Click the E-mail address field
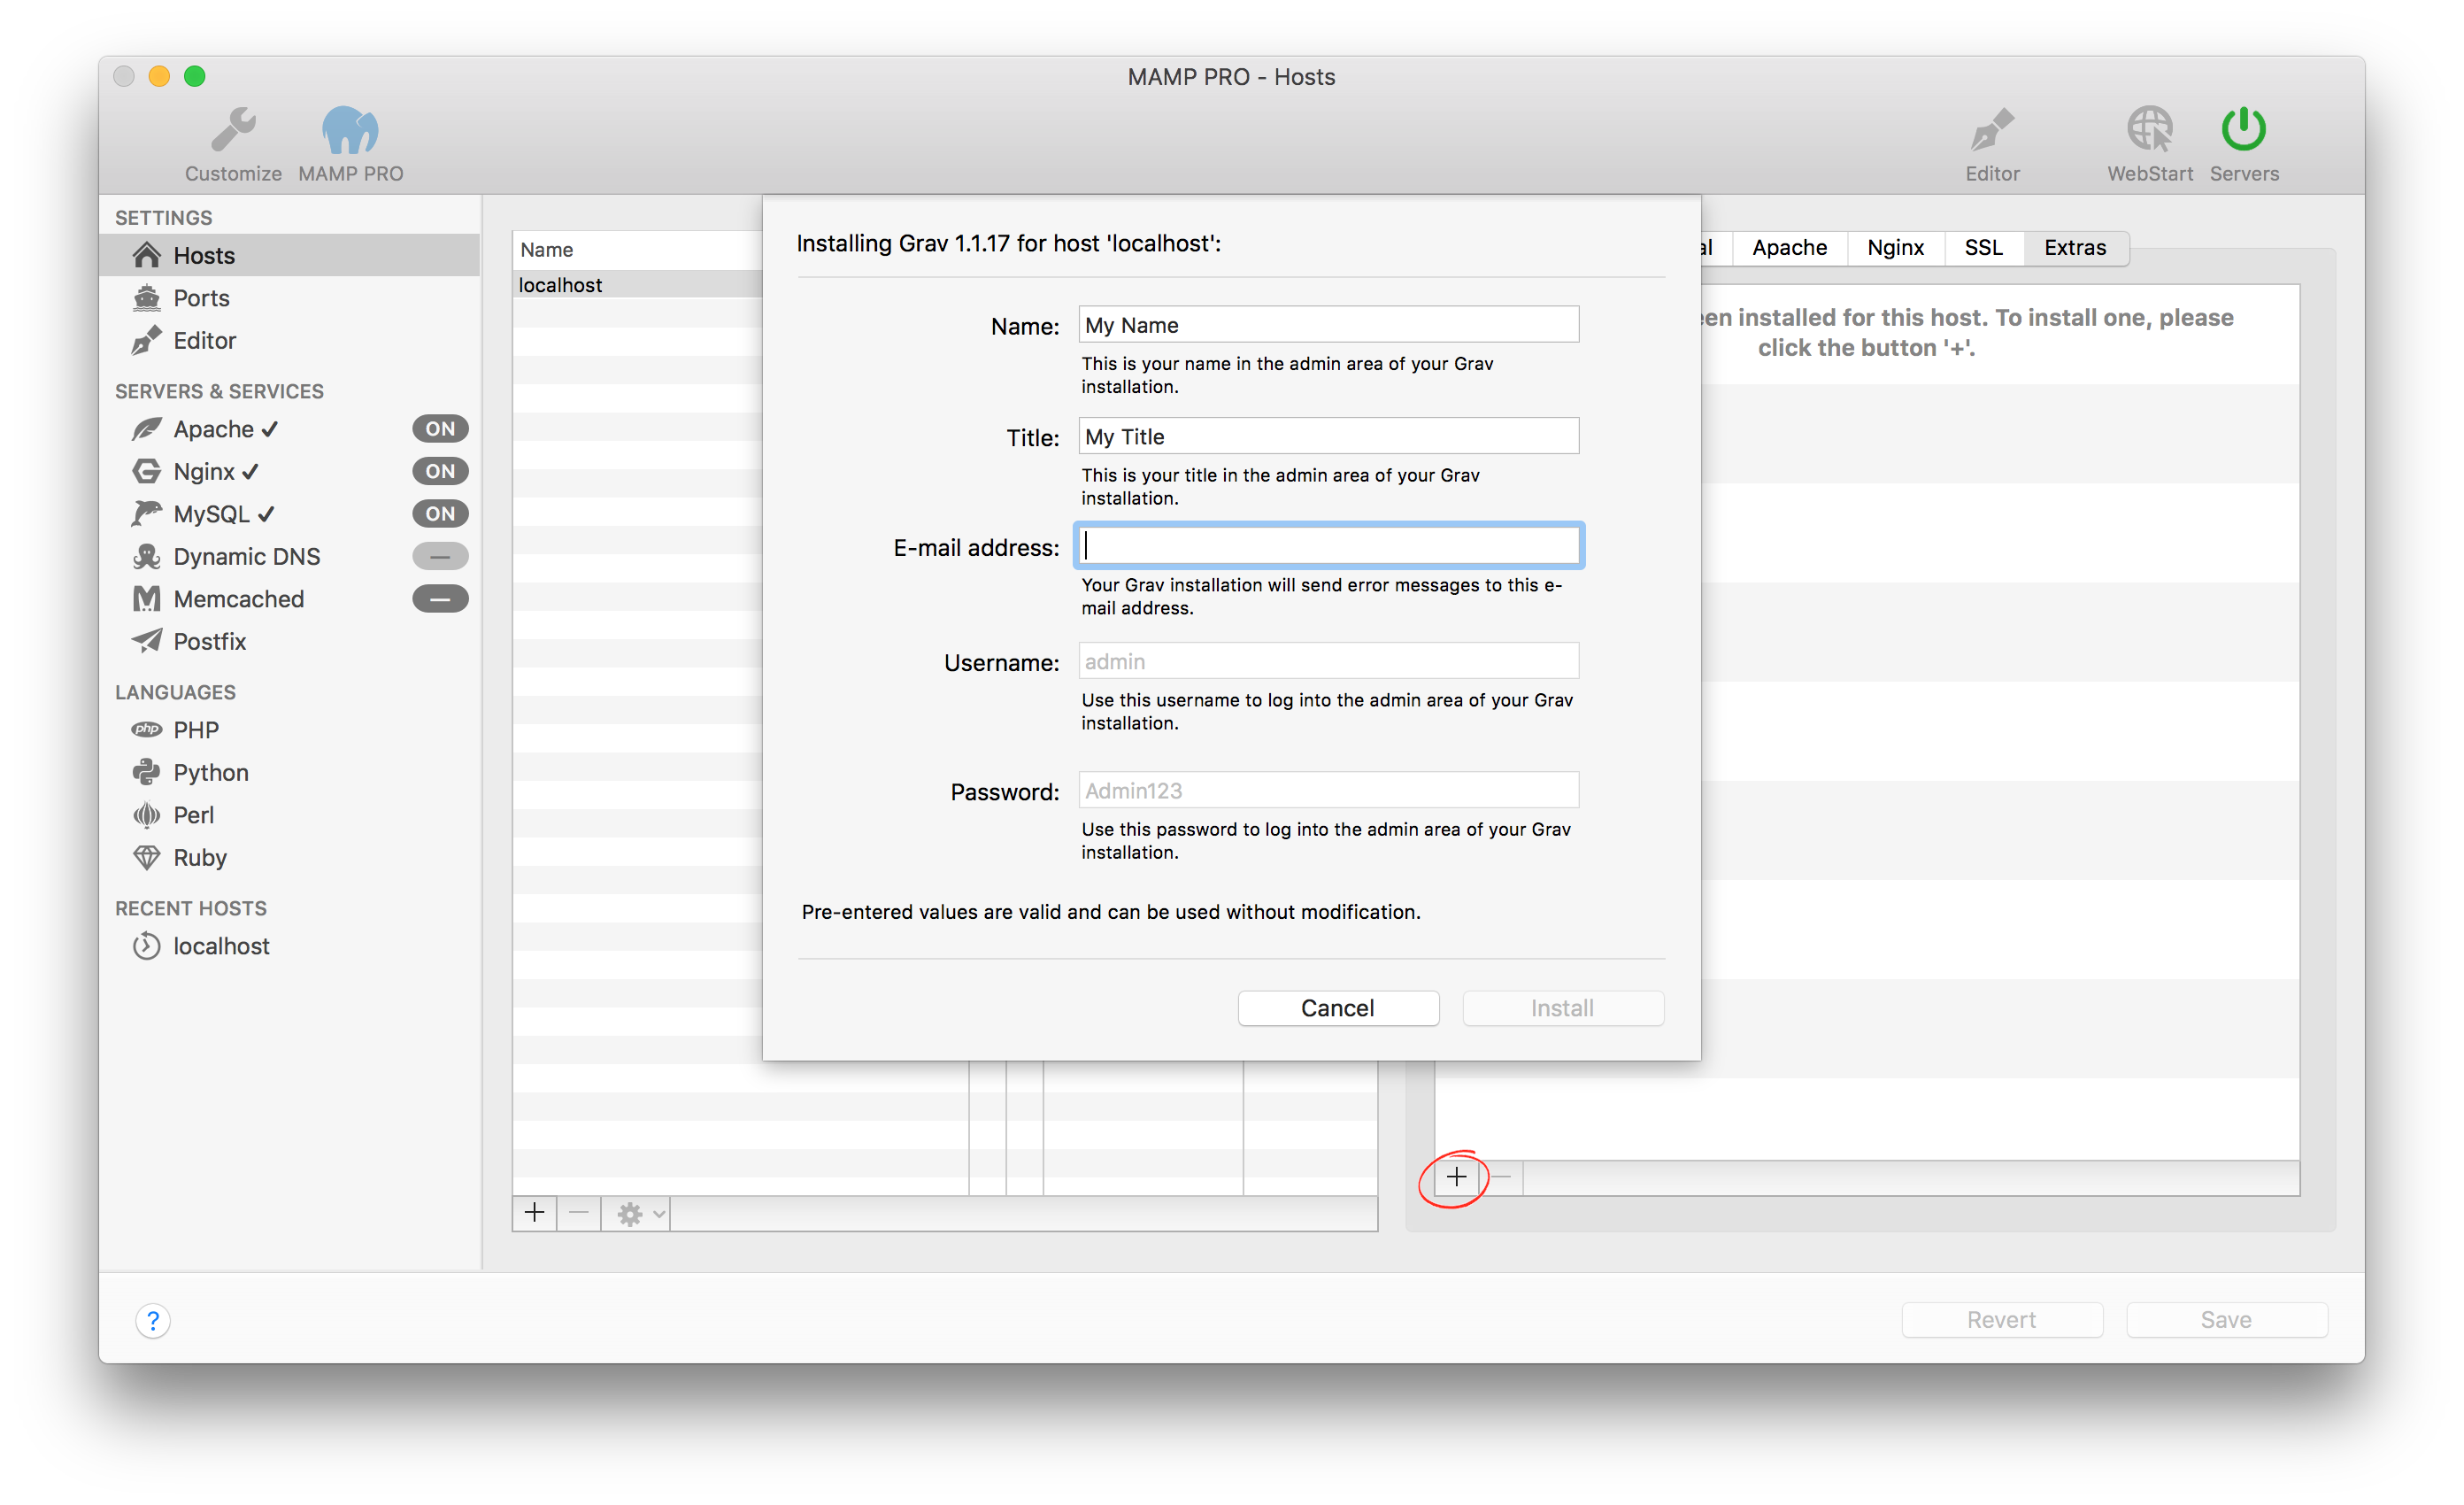Viewport: 2464px width, 1505px height. click(x=1328, y=546)
